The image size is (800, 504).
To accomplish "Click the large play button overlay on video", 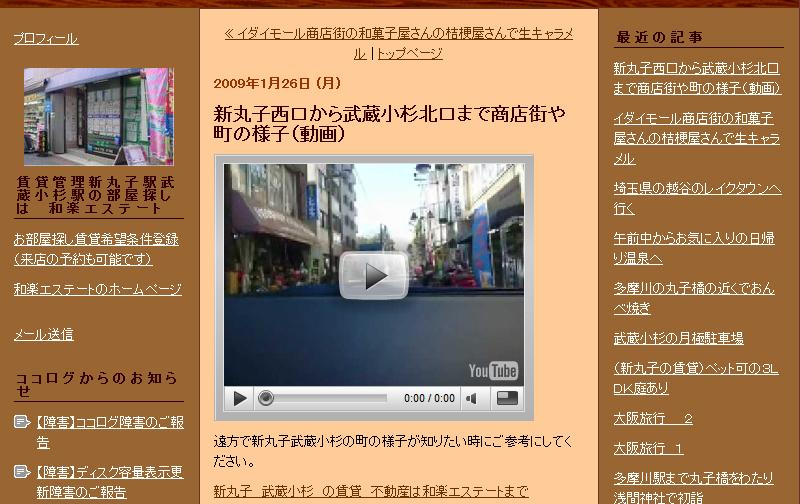I will pos(373,275).
